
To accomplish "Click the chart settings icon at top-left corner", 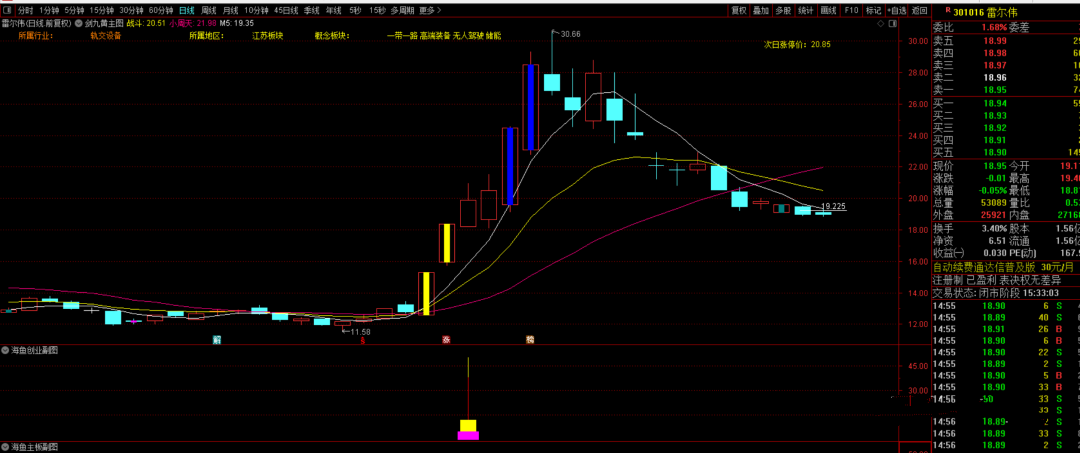I will point(7,10).
